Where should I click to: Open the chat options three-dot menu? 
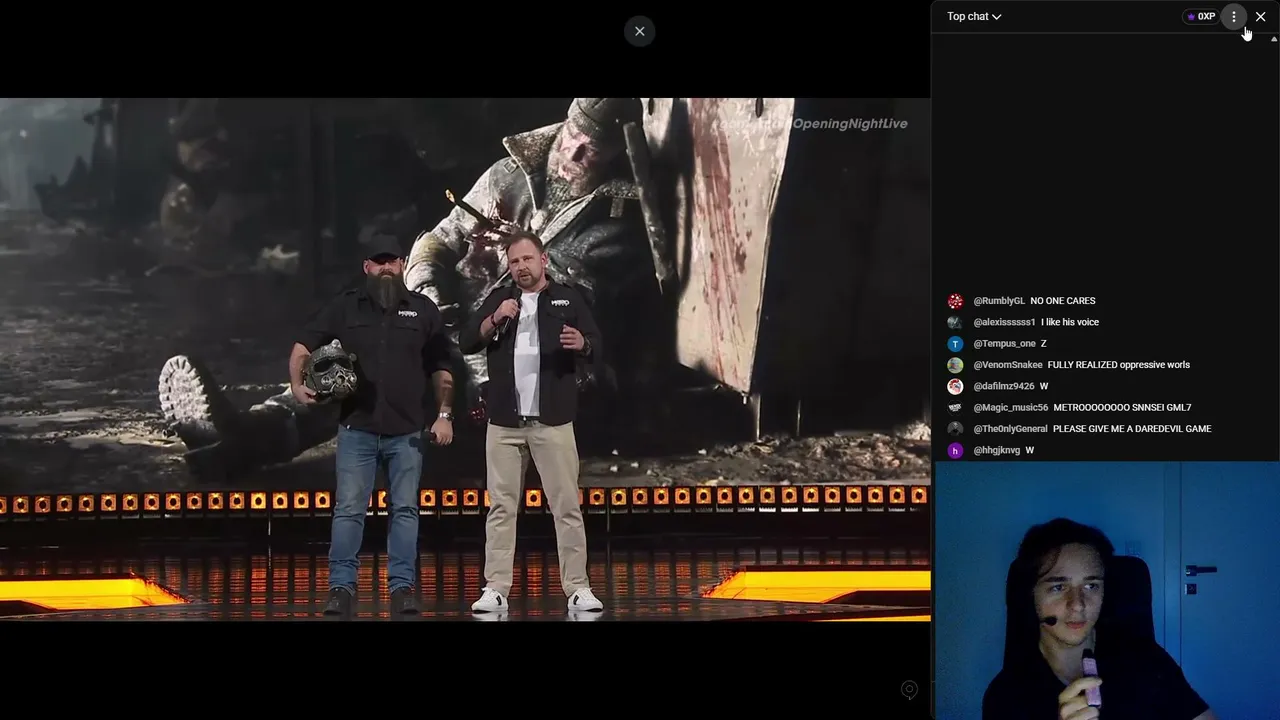click(x=1234, y=16)
